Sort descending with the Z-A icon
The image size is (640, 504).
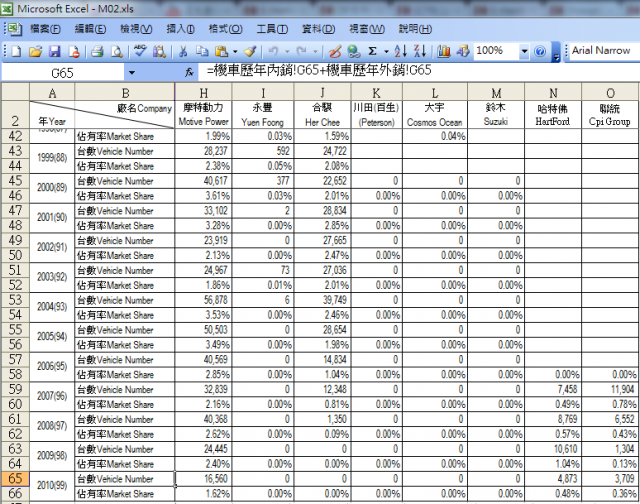[x=420, y=51]
